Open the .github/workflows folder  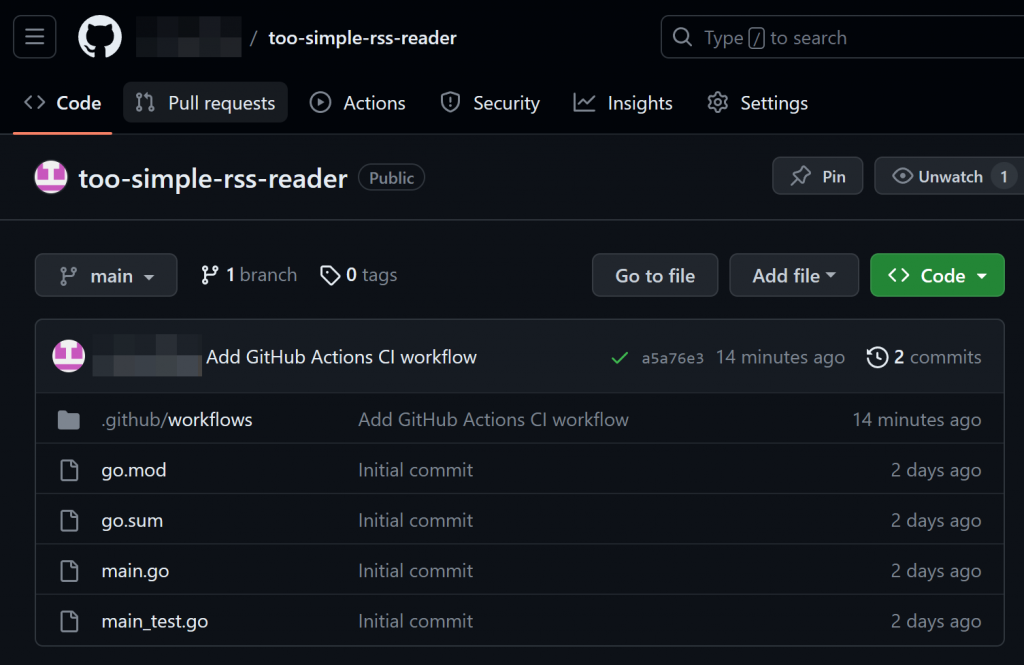coord(177,419)
